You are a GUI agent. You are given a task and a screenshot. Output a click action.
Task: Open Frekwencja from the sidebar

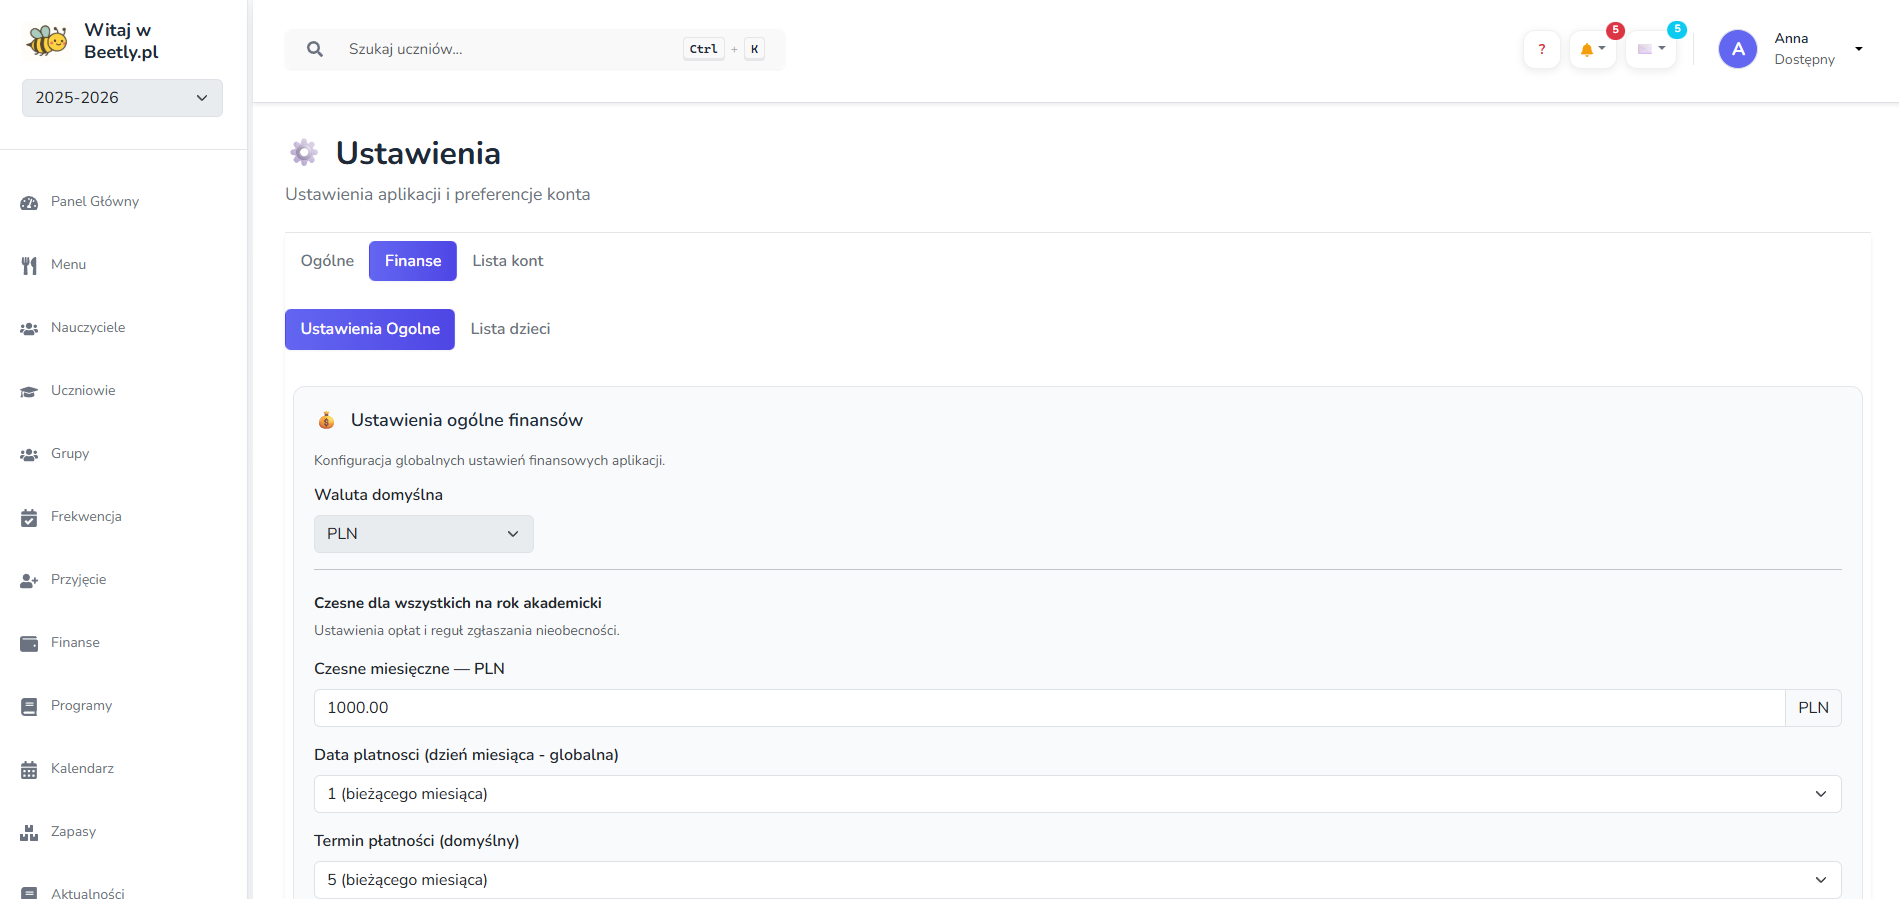pos(86,517)
